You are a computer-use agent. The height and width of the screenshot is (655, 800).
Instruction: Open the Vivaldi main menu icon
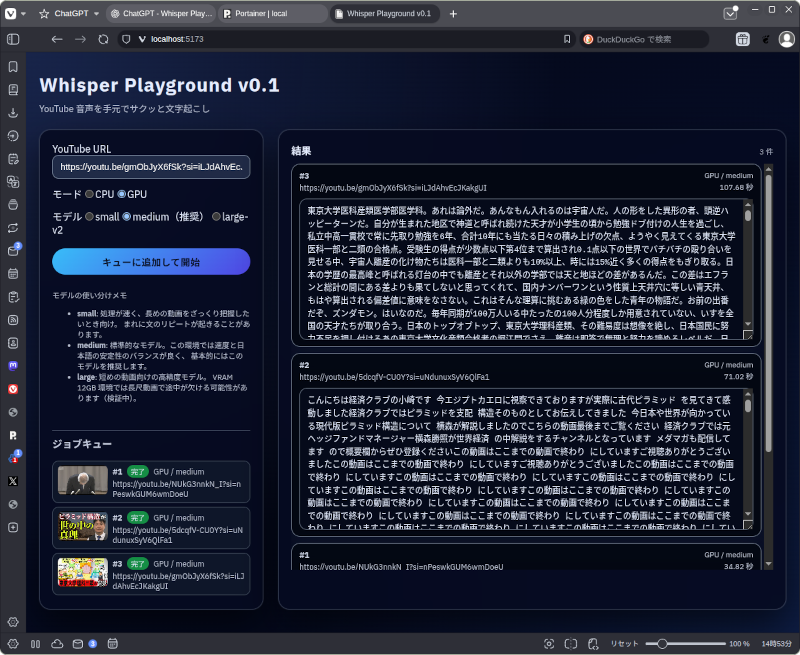pos(13,14)
